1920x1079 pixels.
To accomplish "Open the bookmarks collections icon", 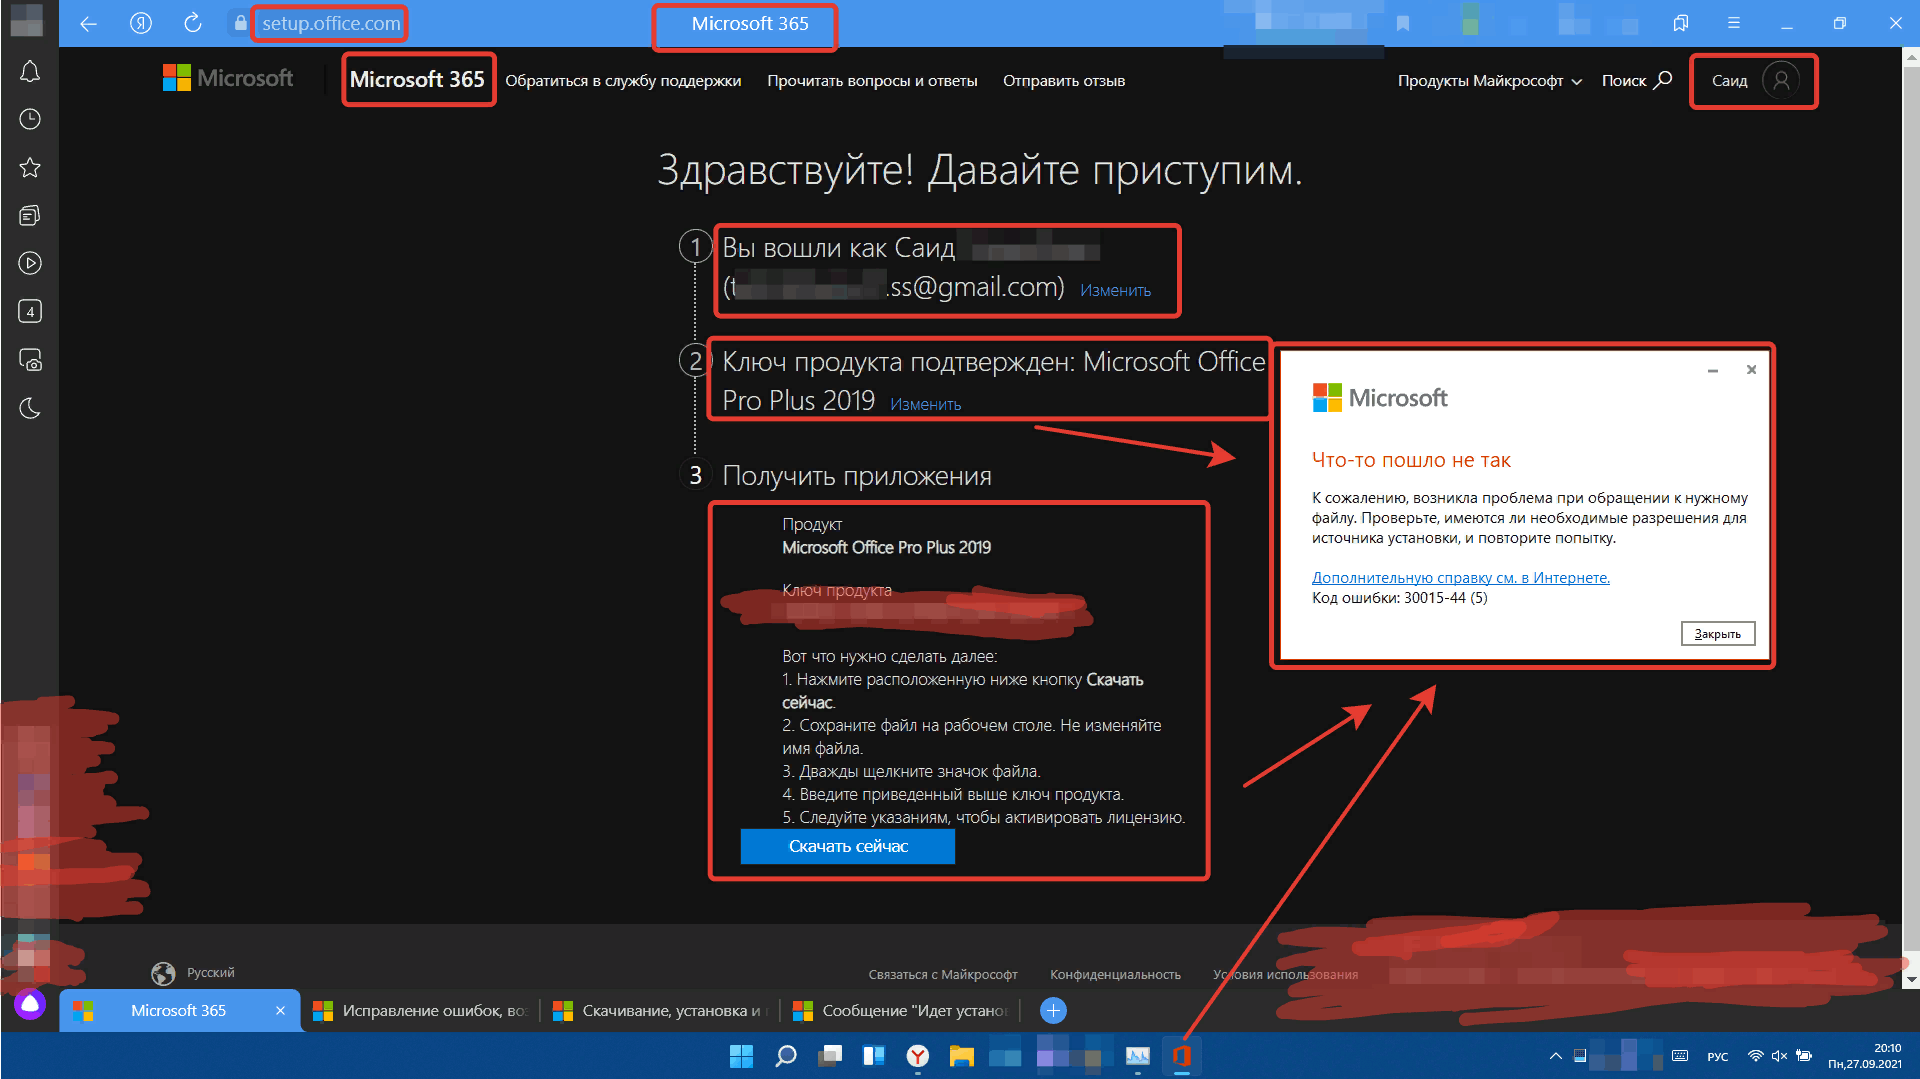I will 1681,23.
